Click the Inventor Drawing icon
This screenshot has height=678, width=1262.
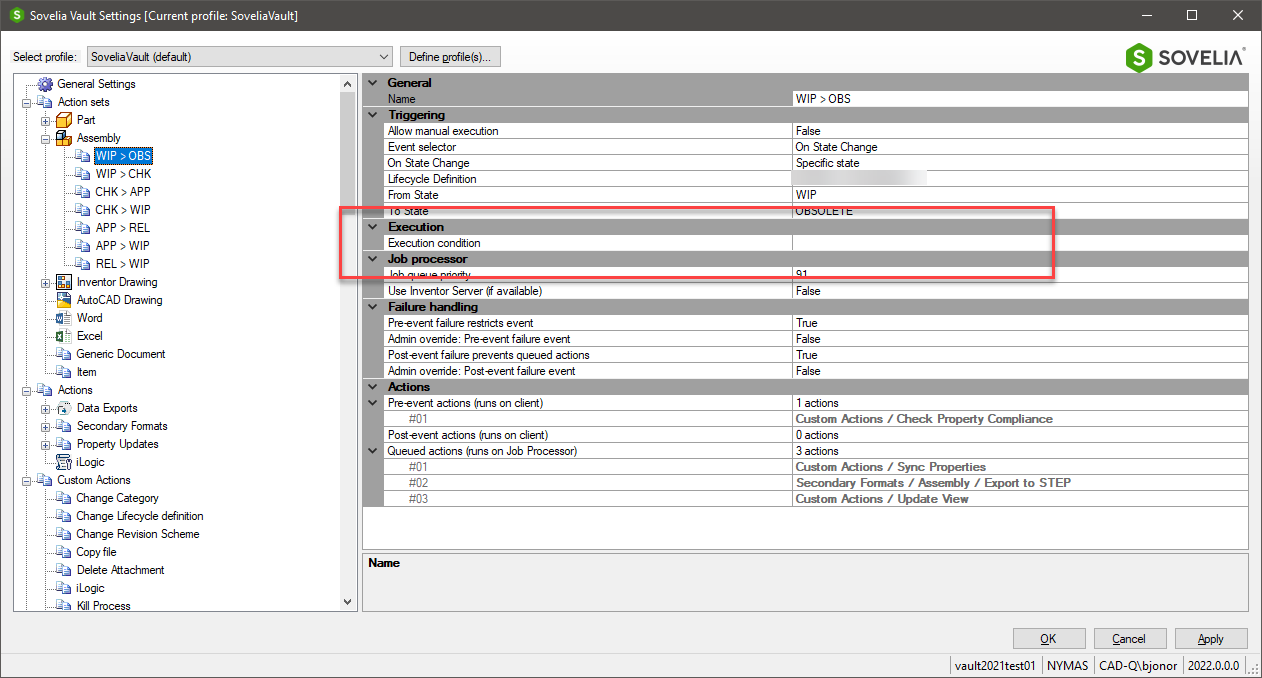click(64, 282)
